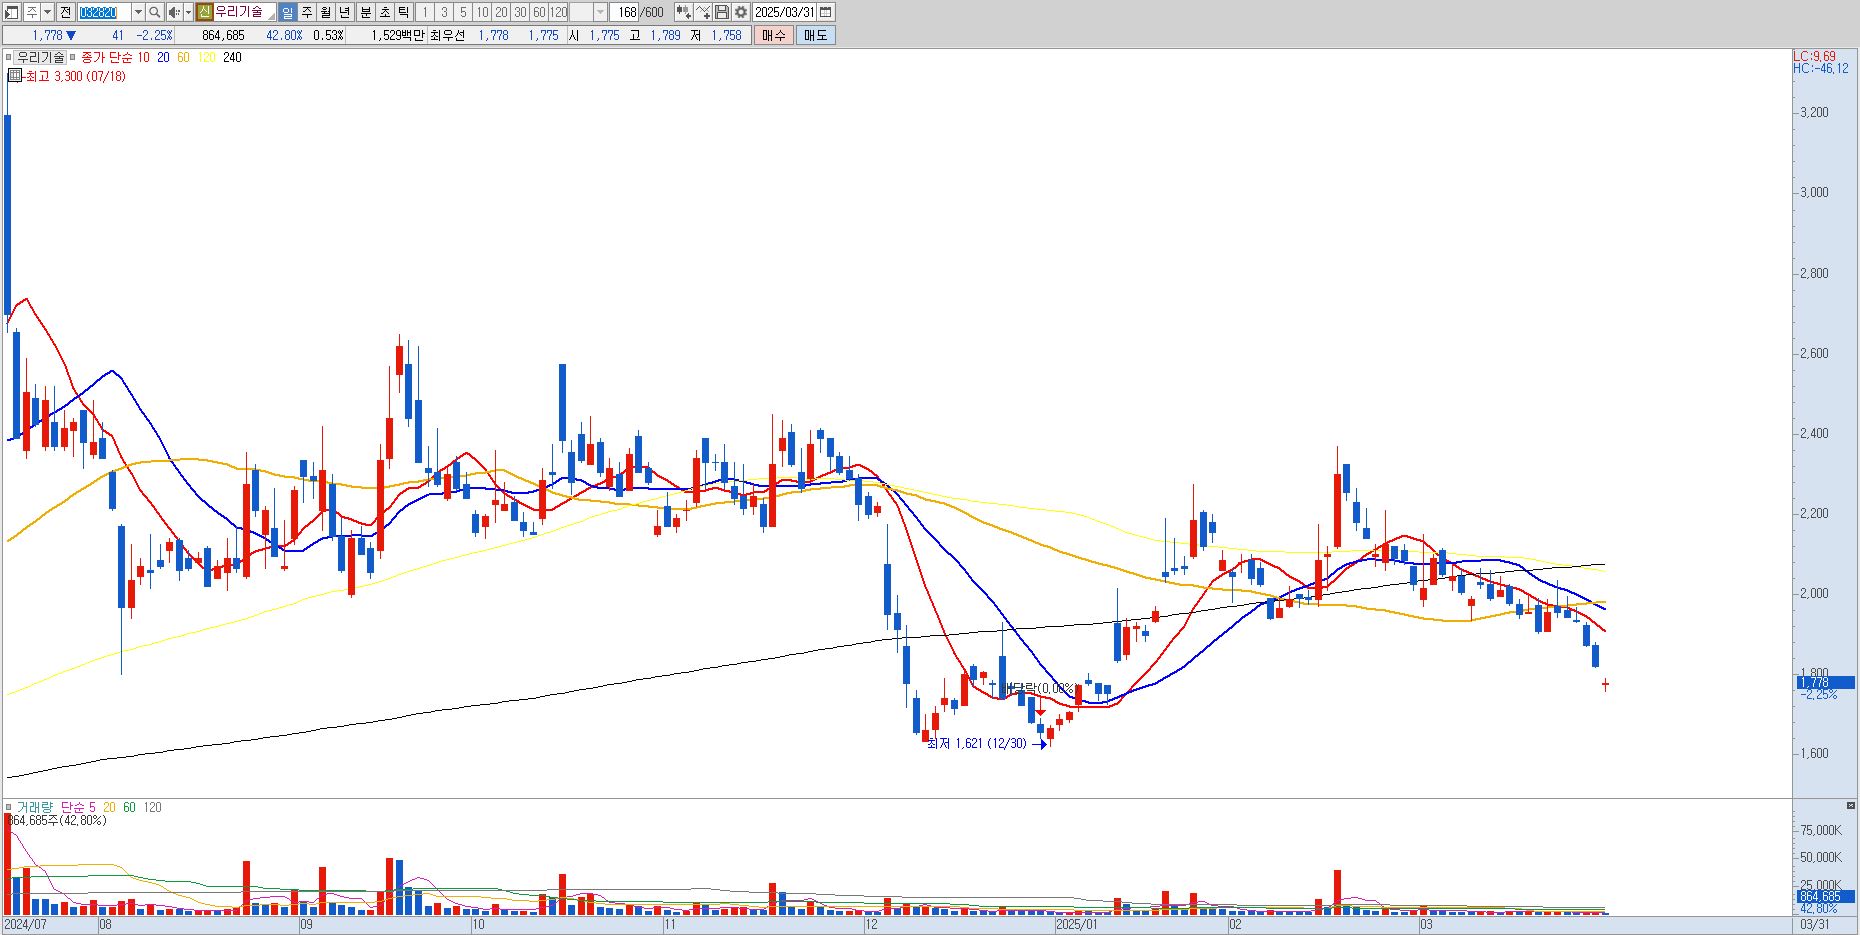The width and height of the screenshot is (1860, 935).
Task: Click the 60 moving average legend color label
Action: [183, 58]
